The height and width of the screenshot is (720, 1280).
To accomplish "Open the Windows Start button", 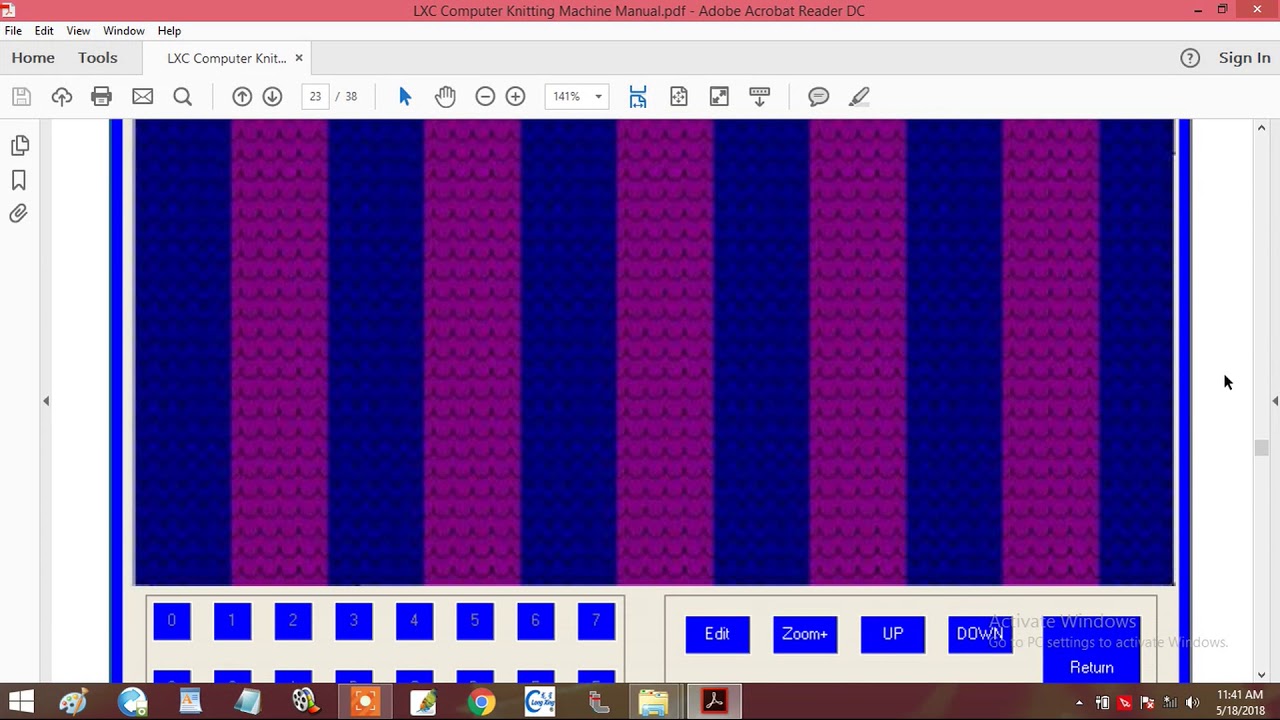I will click(x=20, y=702).
